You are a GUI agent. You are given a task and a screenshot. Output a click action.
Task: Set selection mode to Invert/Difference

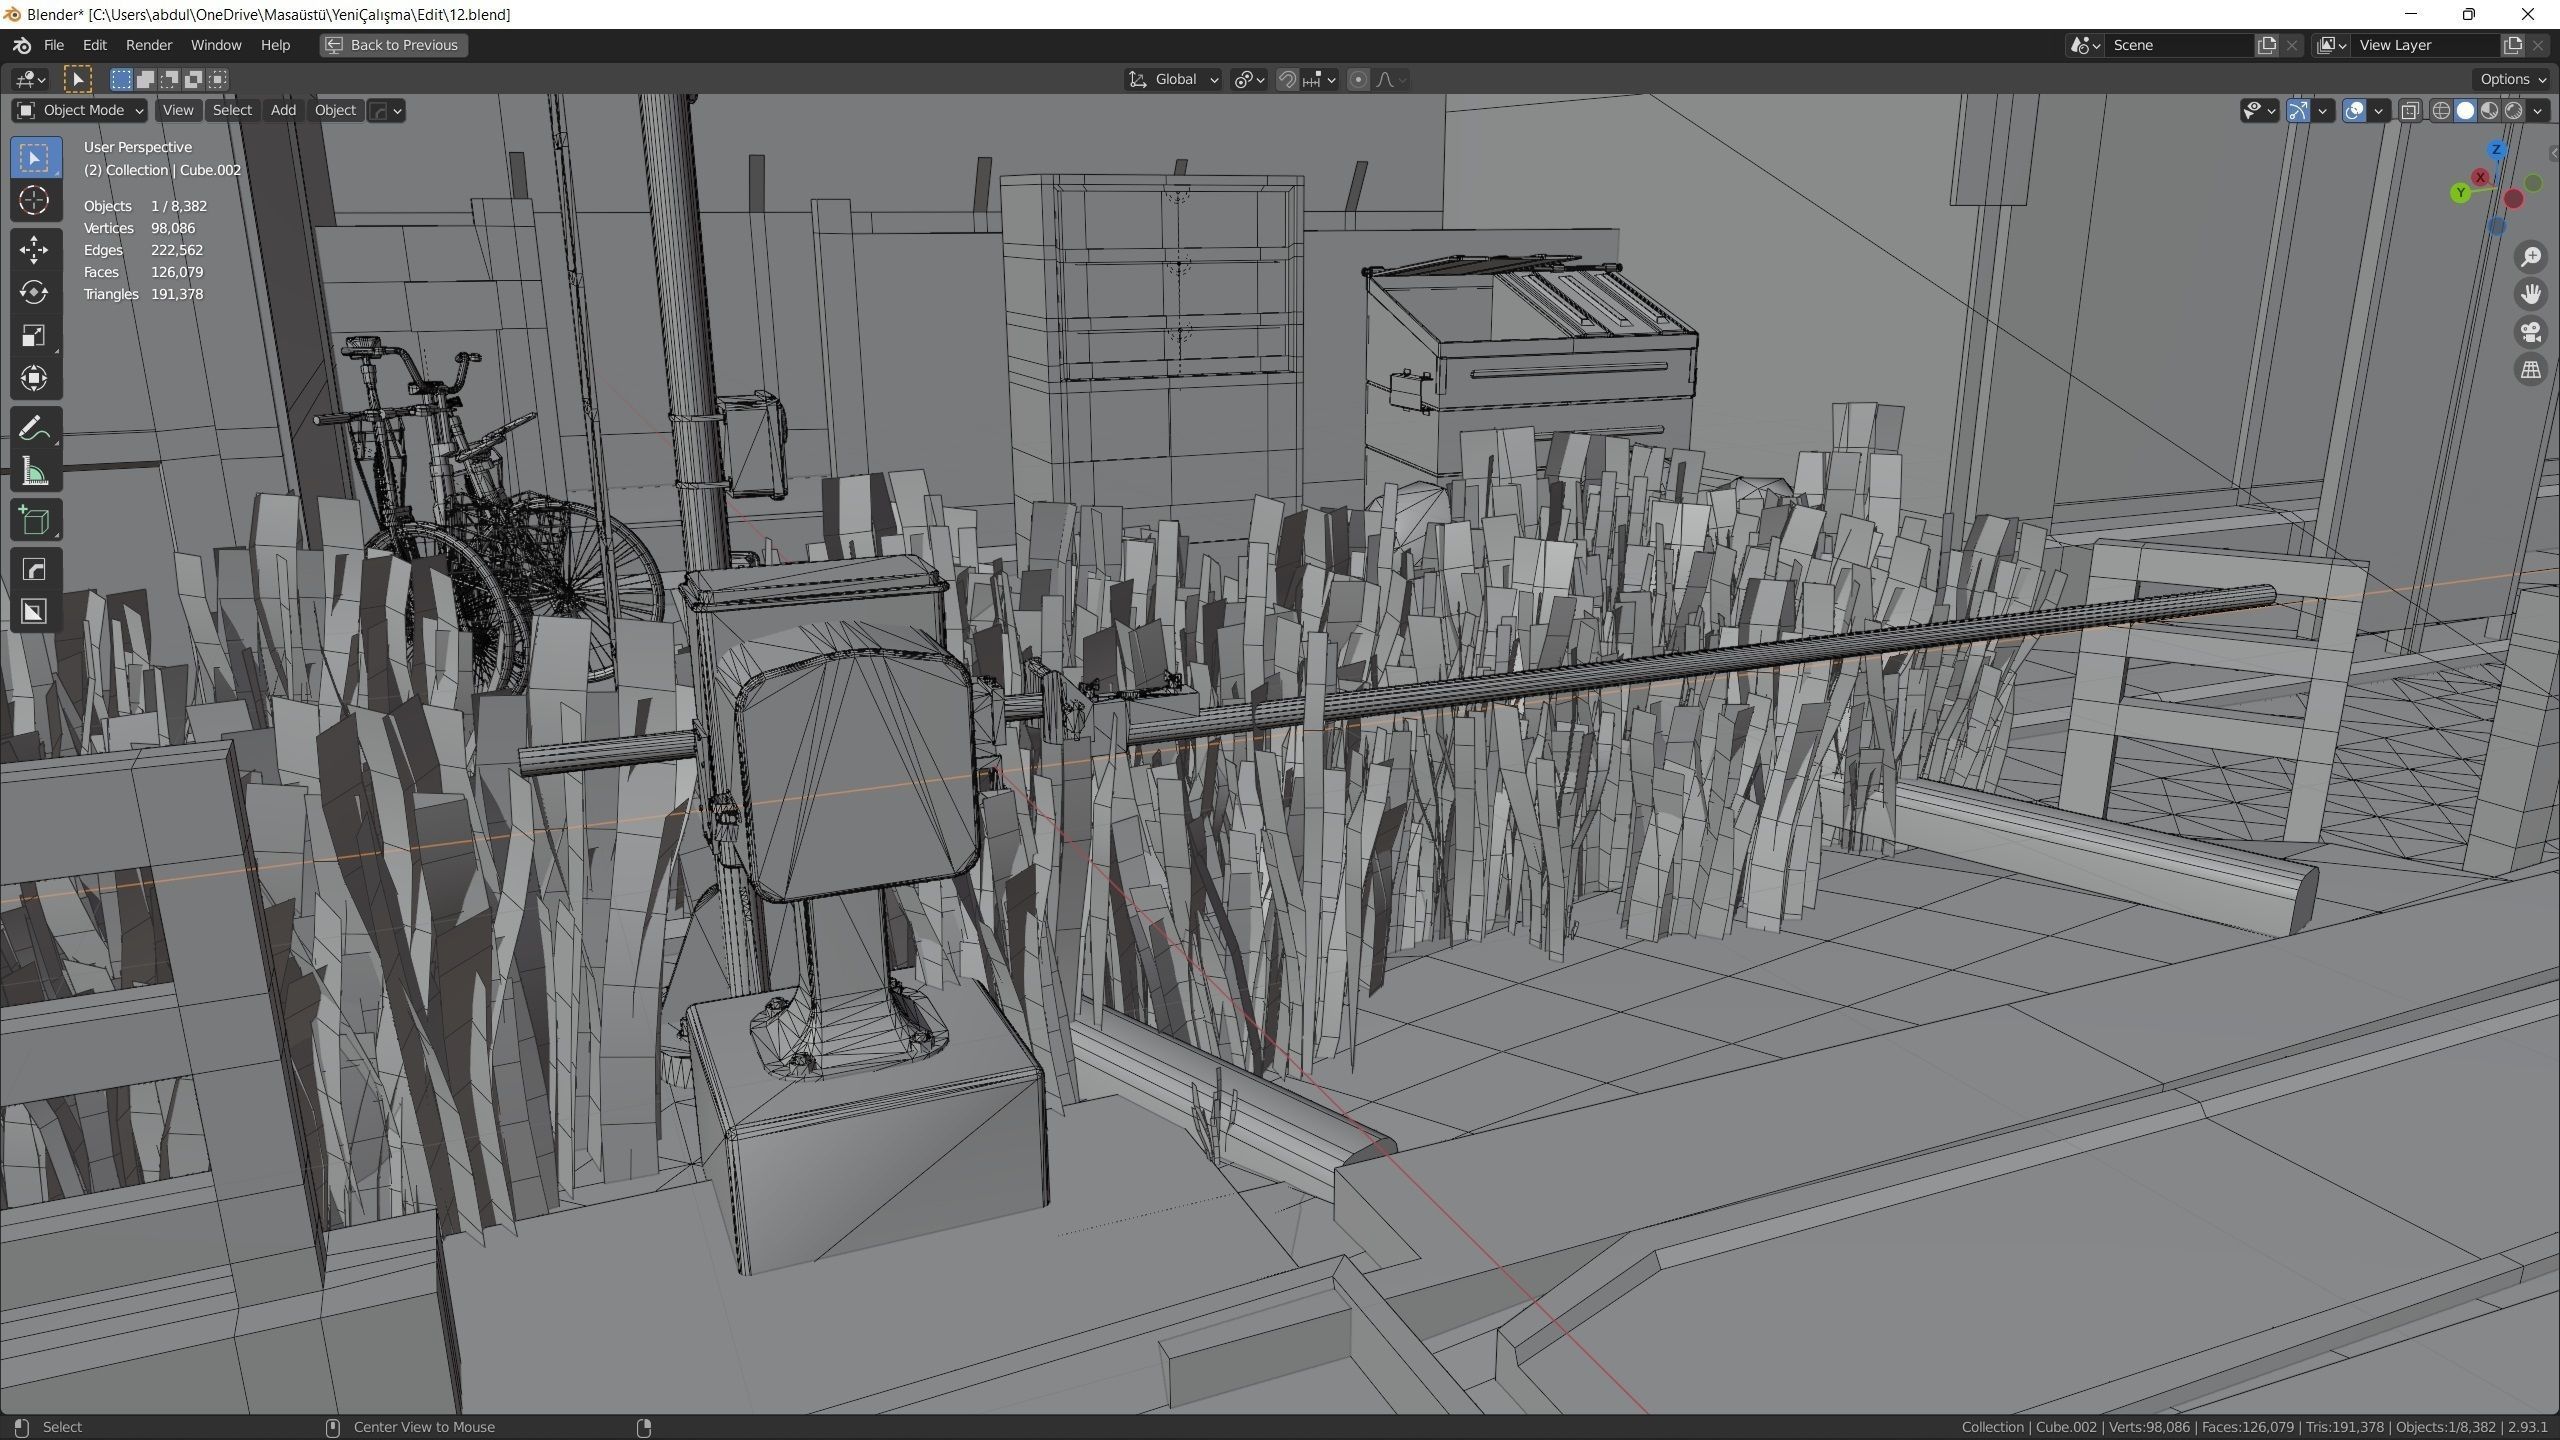tap(193, 79)
